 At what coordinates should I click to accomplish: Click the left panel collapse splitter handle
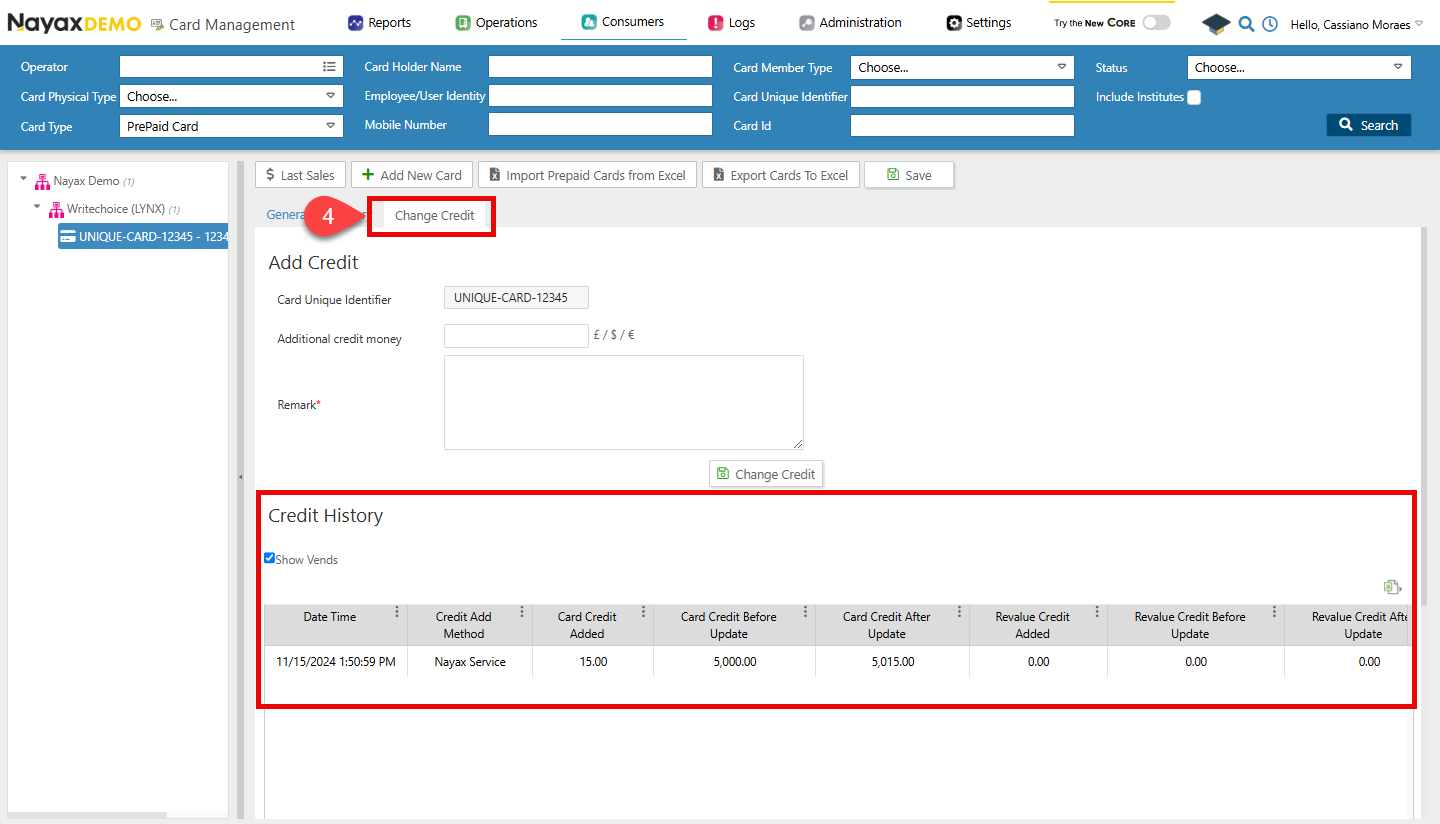pos(240,478)
